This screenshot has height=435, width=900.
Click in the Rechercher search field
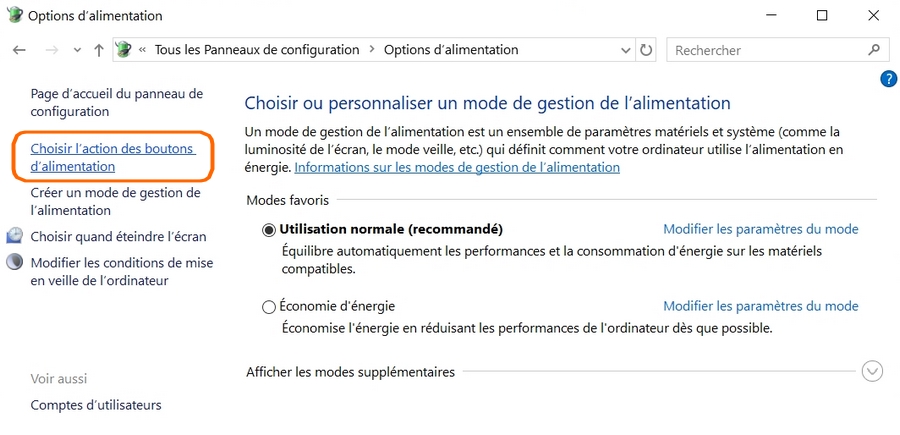click(765, 50)
